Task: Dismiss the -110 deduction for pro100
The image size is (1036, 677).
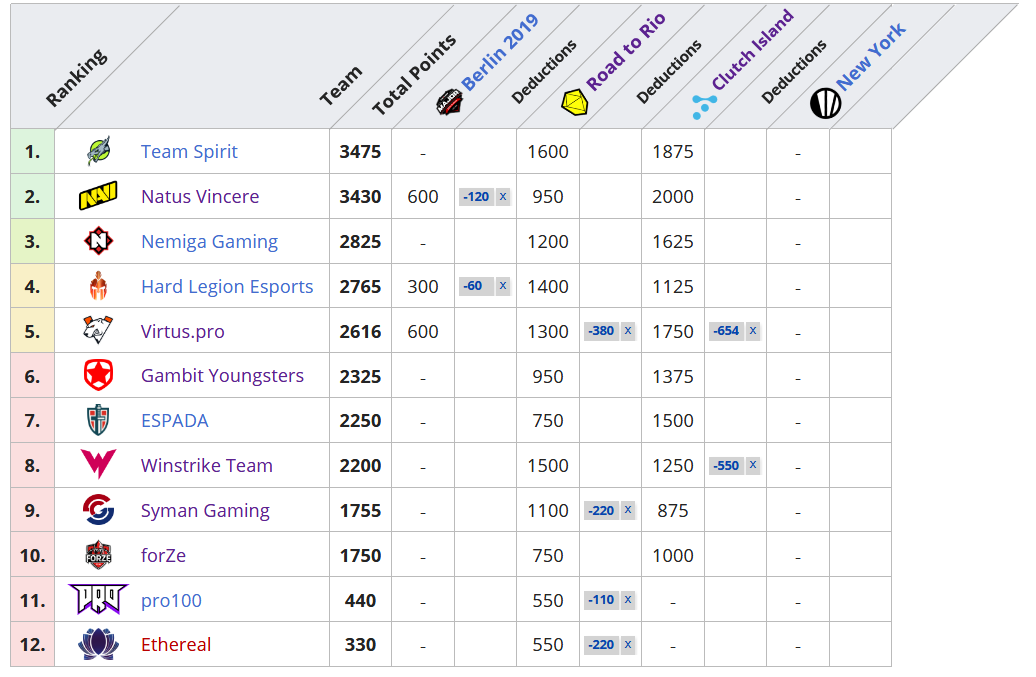Action: point(628,600)
